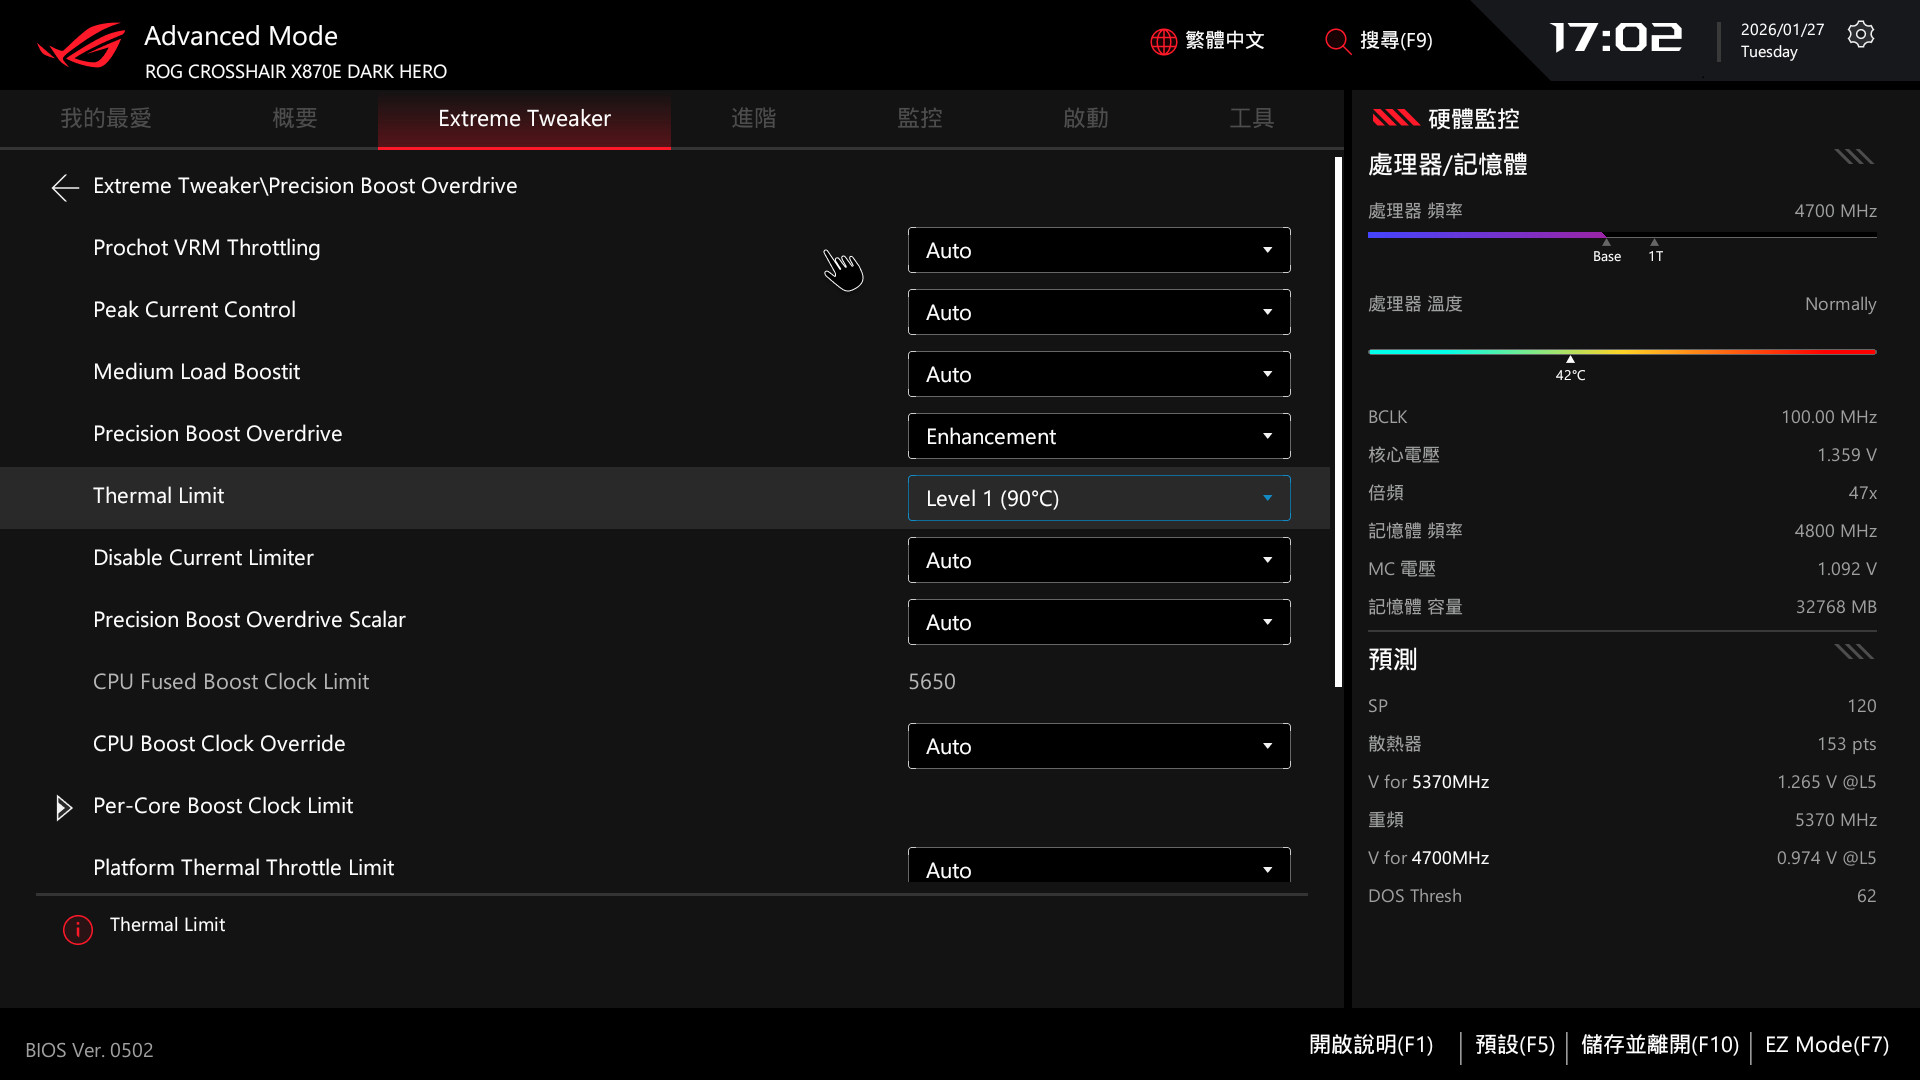Image resolution: width=1920 pixels, height=1080 pixels.
Task: Open Prochot VRM Throttling dropdown
Action: coord(1098,250)
